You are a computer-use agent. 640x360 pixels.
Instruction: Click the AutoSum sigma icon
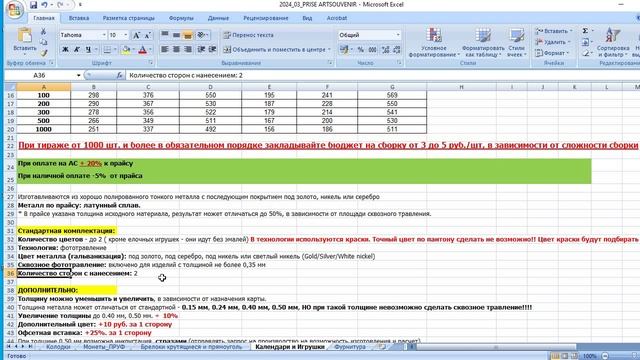click(585, 31)
